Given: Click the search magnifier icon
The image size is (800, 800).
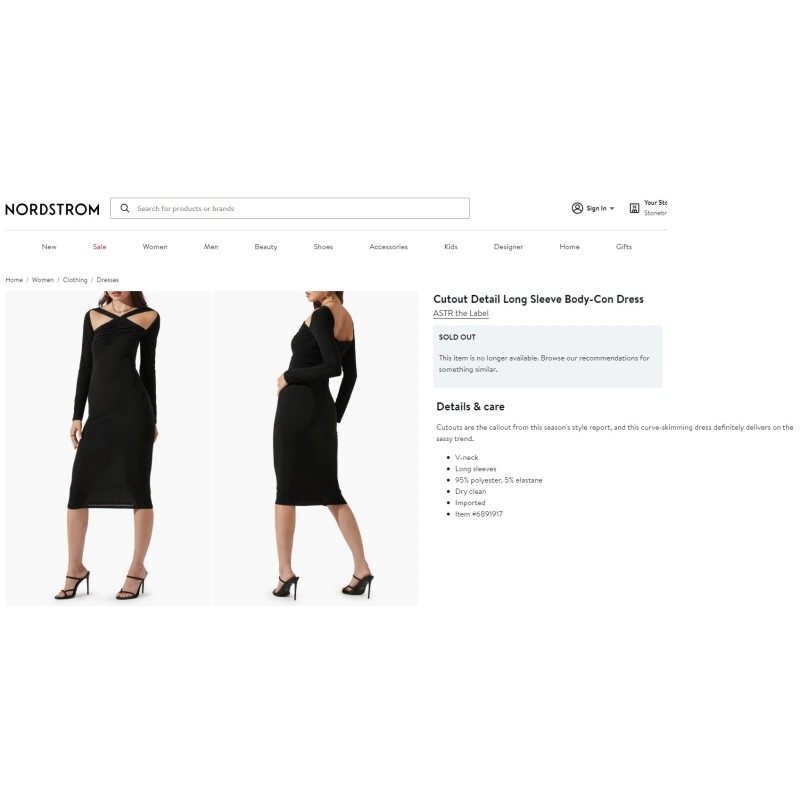Looking at the screenshot, I should [124, 208].
